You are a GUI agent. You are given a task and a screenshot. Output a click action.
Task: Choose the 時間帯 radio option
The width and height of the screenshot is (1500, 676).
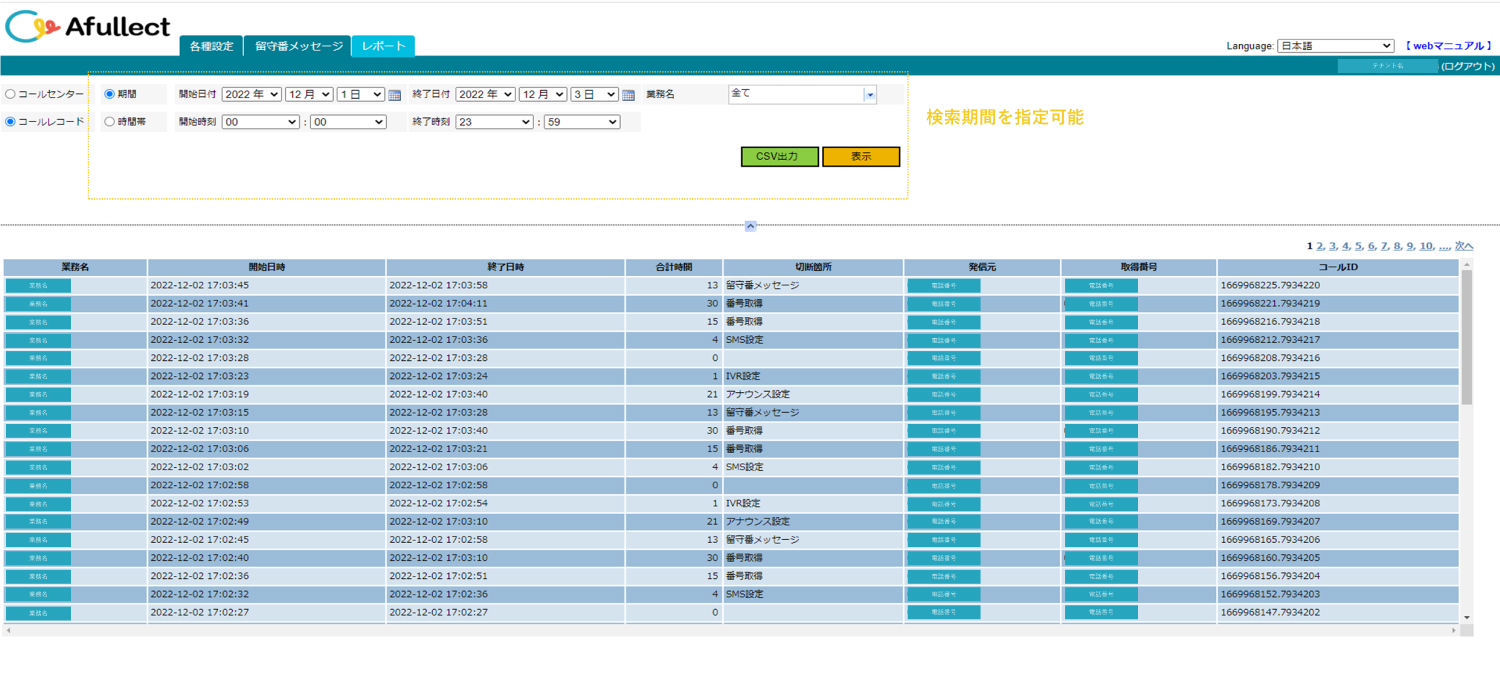(x=110, y=122)
